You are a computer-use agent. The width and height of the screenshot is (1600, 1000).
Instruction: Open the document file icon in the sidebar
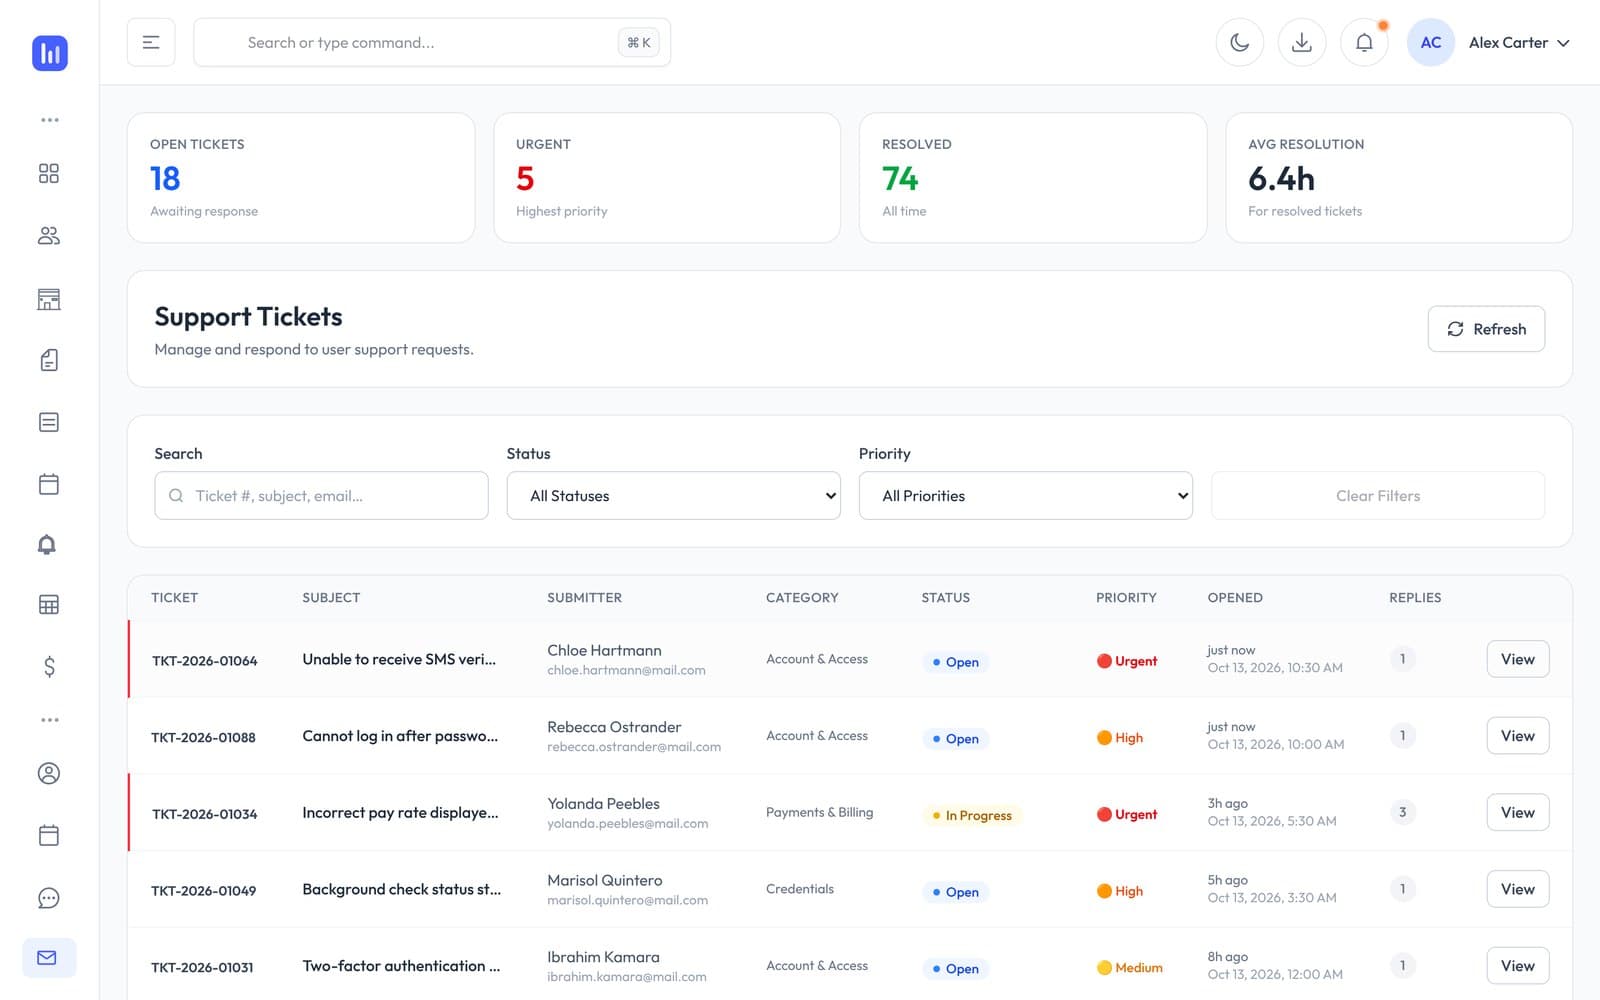coord(49,360)
